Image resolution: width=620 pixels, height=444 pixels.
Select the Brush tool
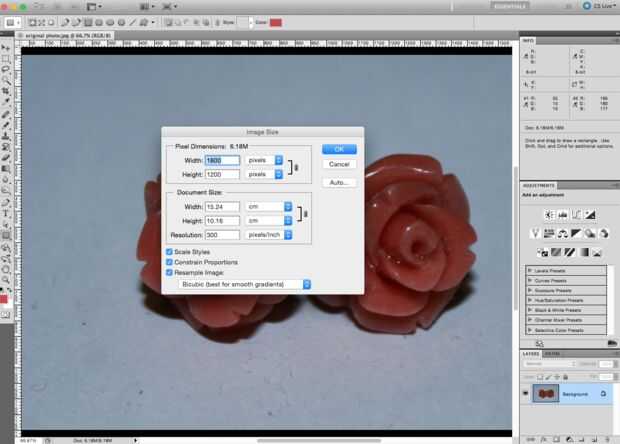pos(6,125)
